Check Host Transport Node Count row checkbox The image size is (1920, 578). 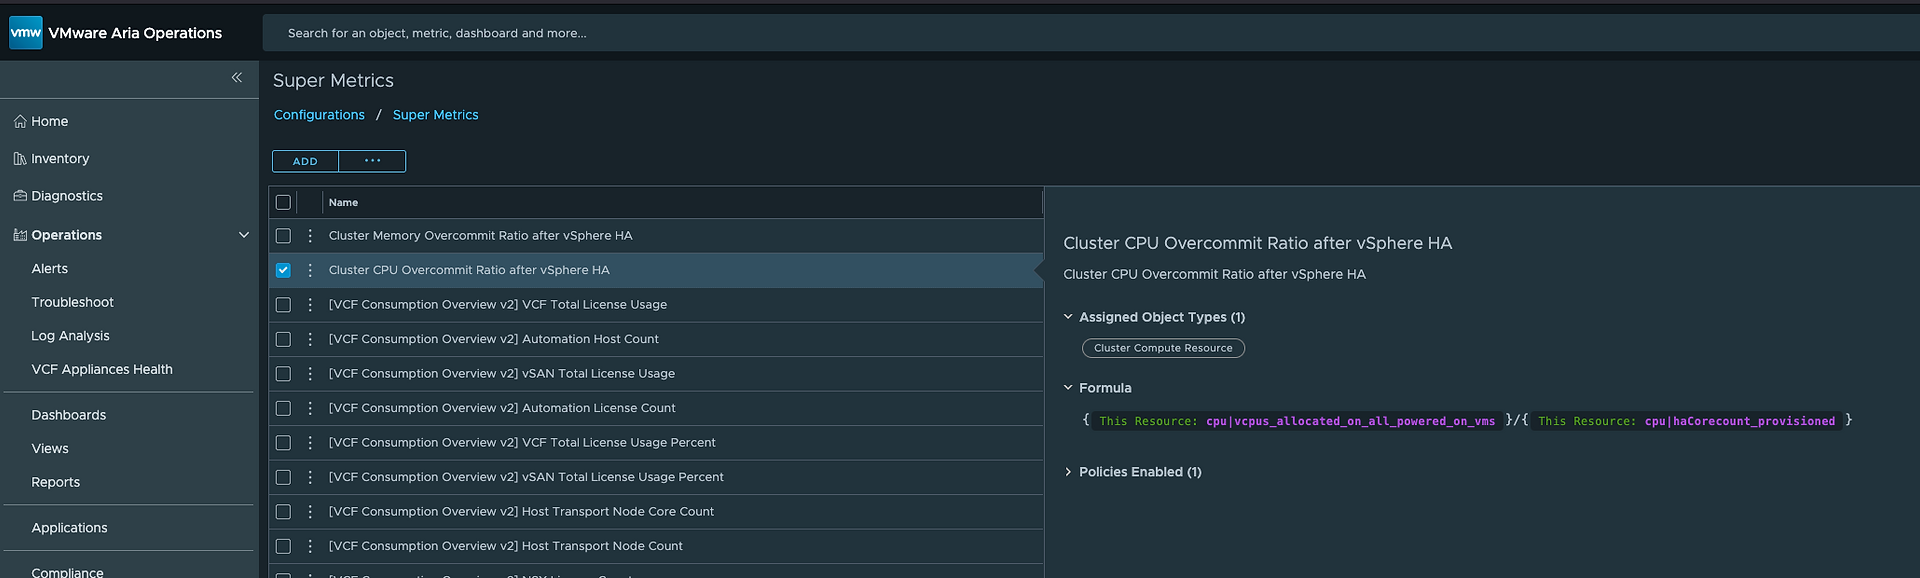coord(283,546)
